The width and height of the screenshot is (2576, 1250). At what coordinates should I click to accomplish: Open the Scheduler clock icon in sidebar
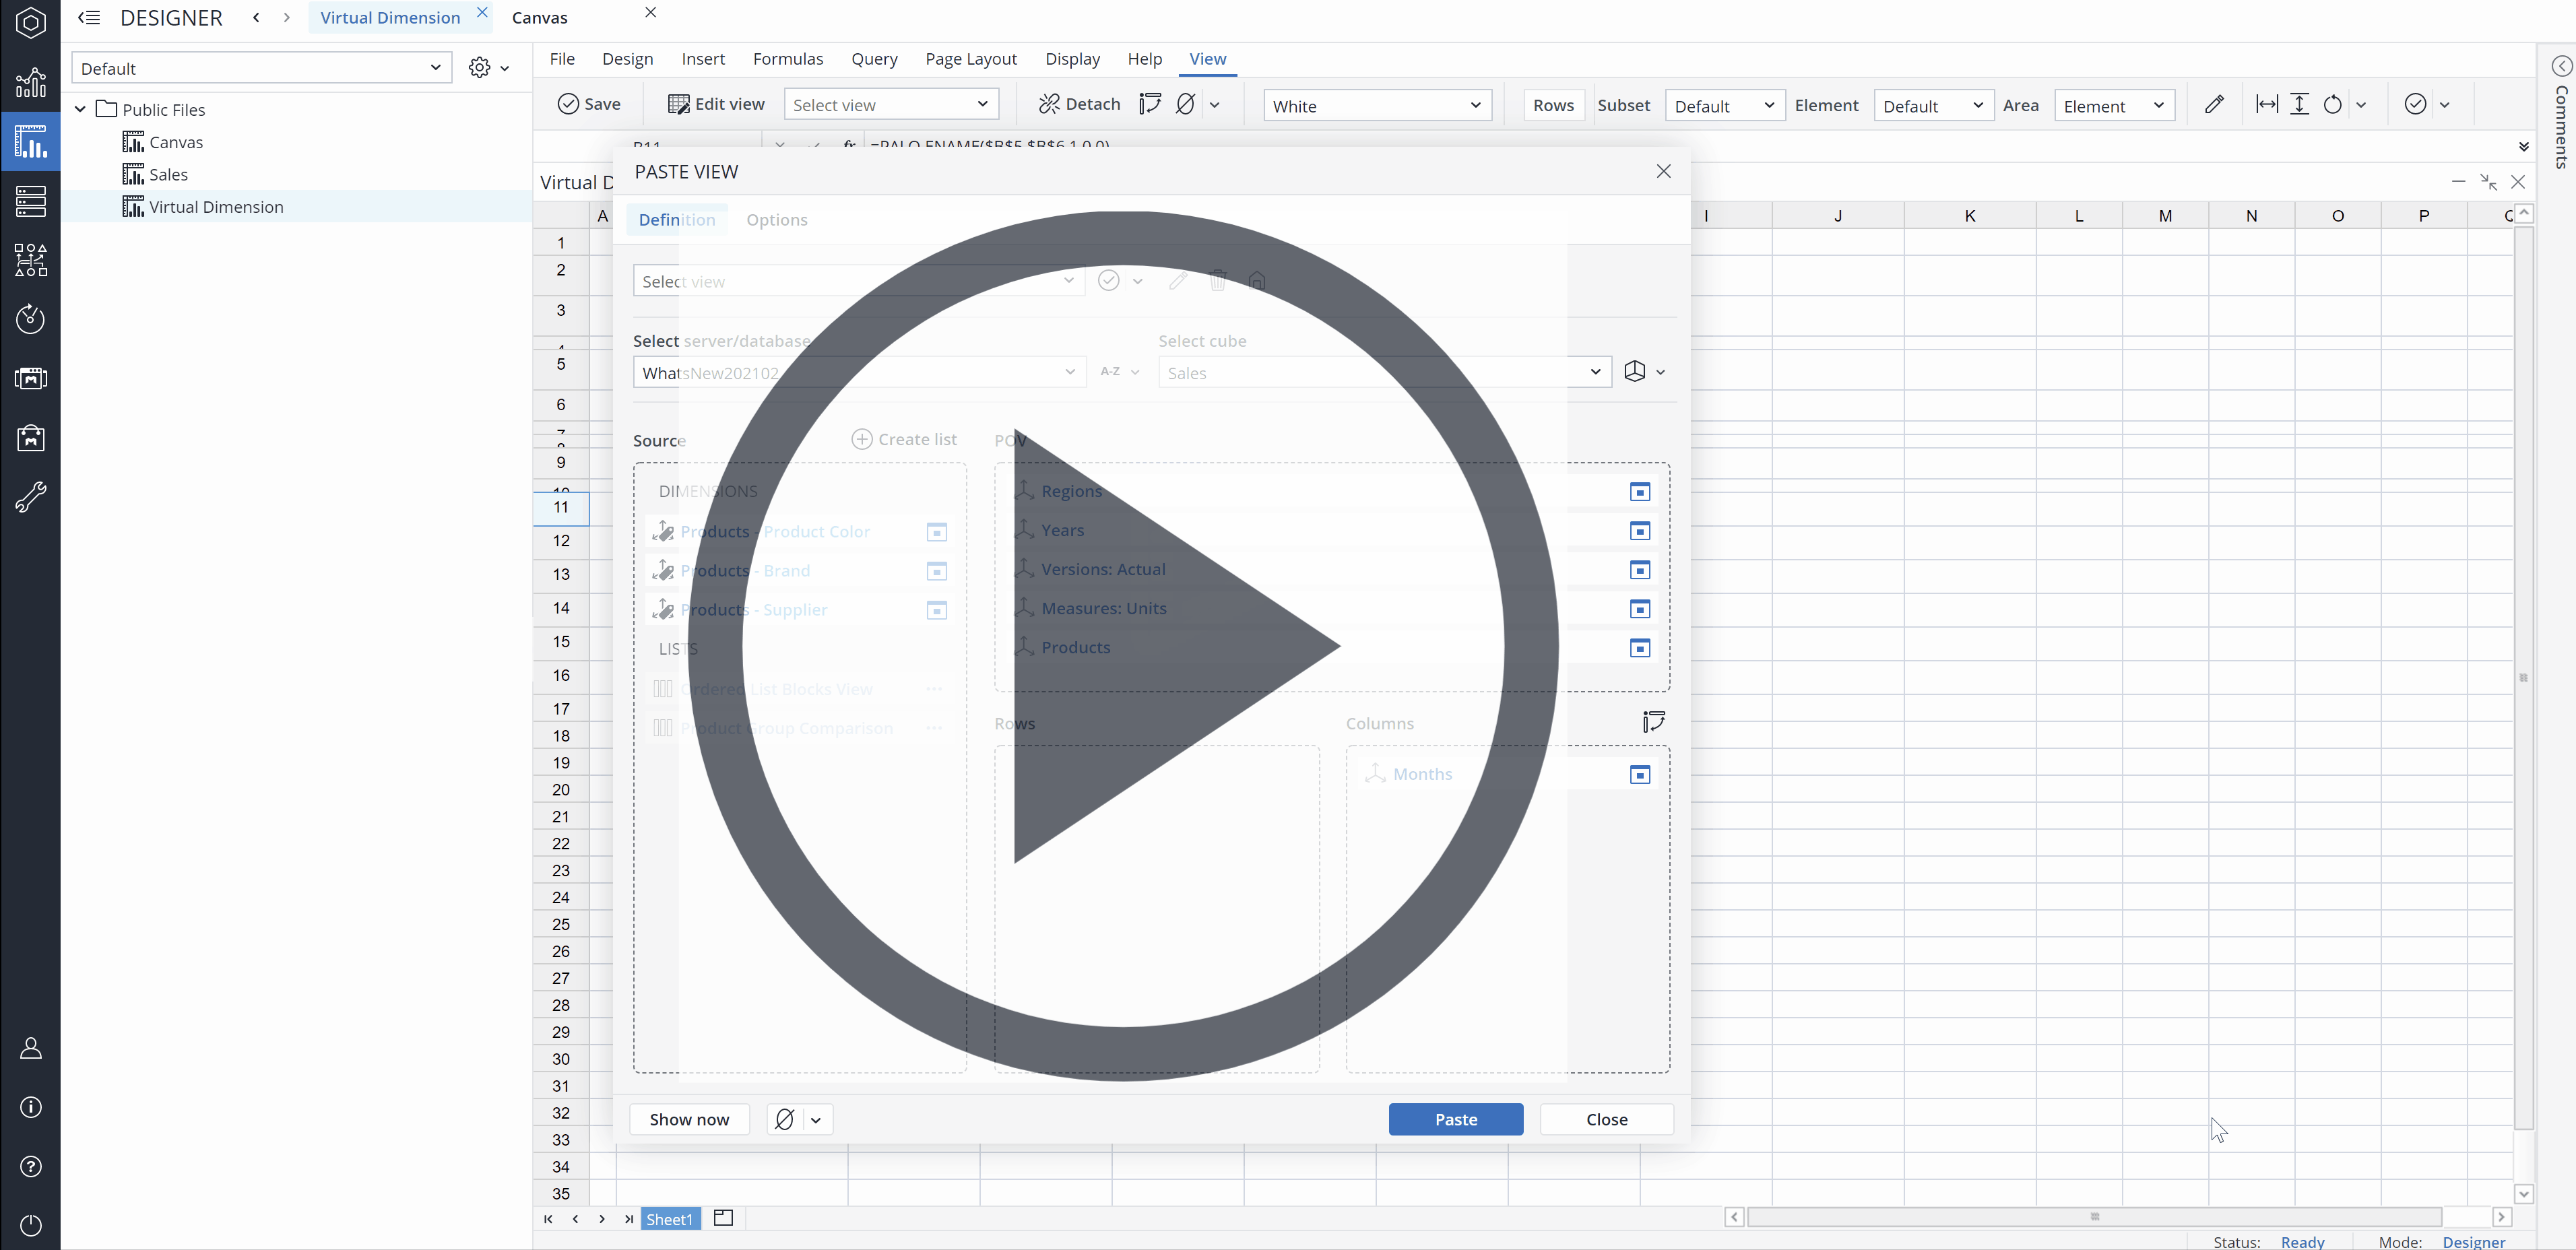30,319
